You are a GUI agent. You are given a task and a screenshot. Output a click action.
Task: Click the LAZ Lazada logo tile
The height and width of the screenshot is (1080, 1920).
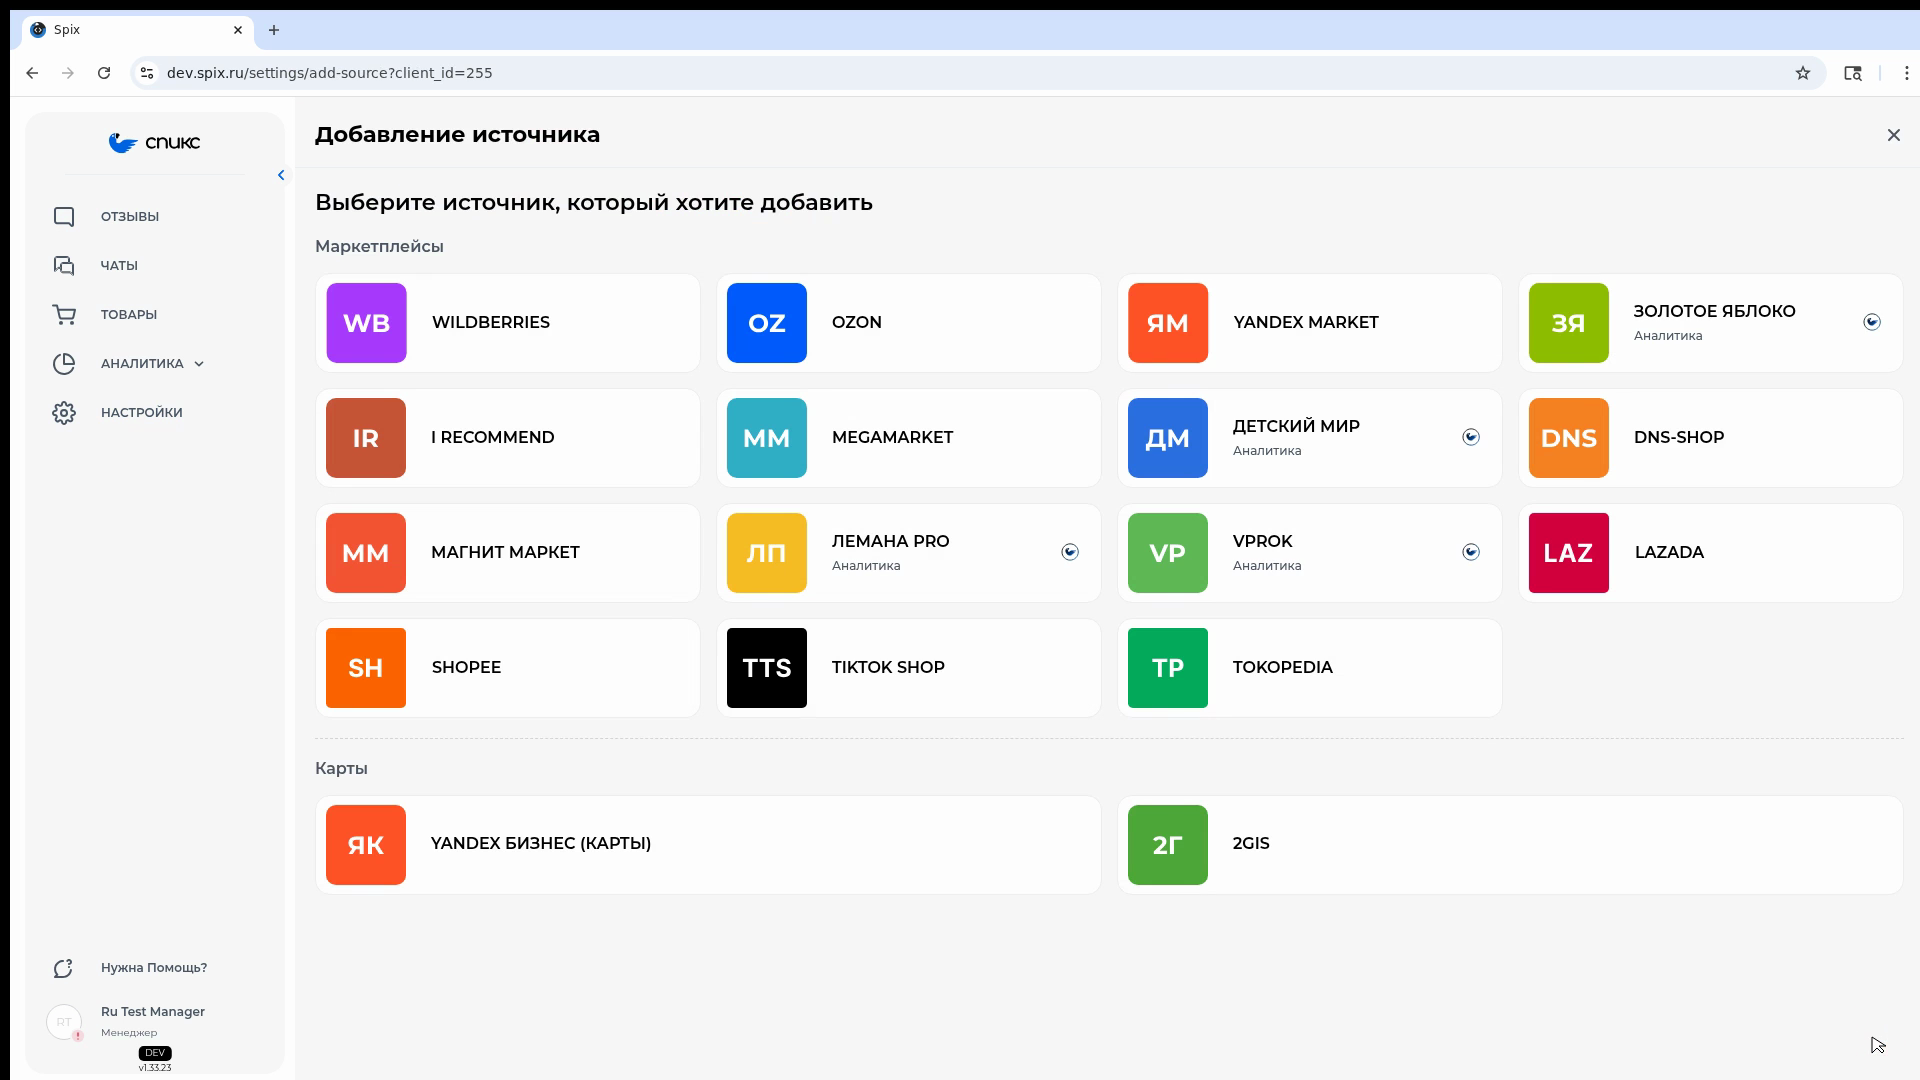click(x=1569, y=553)
